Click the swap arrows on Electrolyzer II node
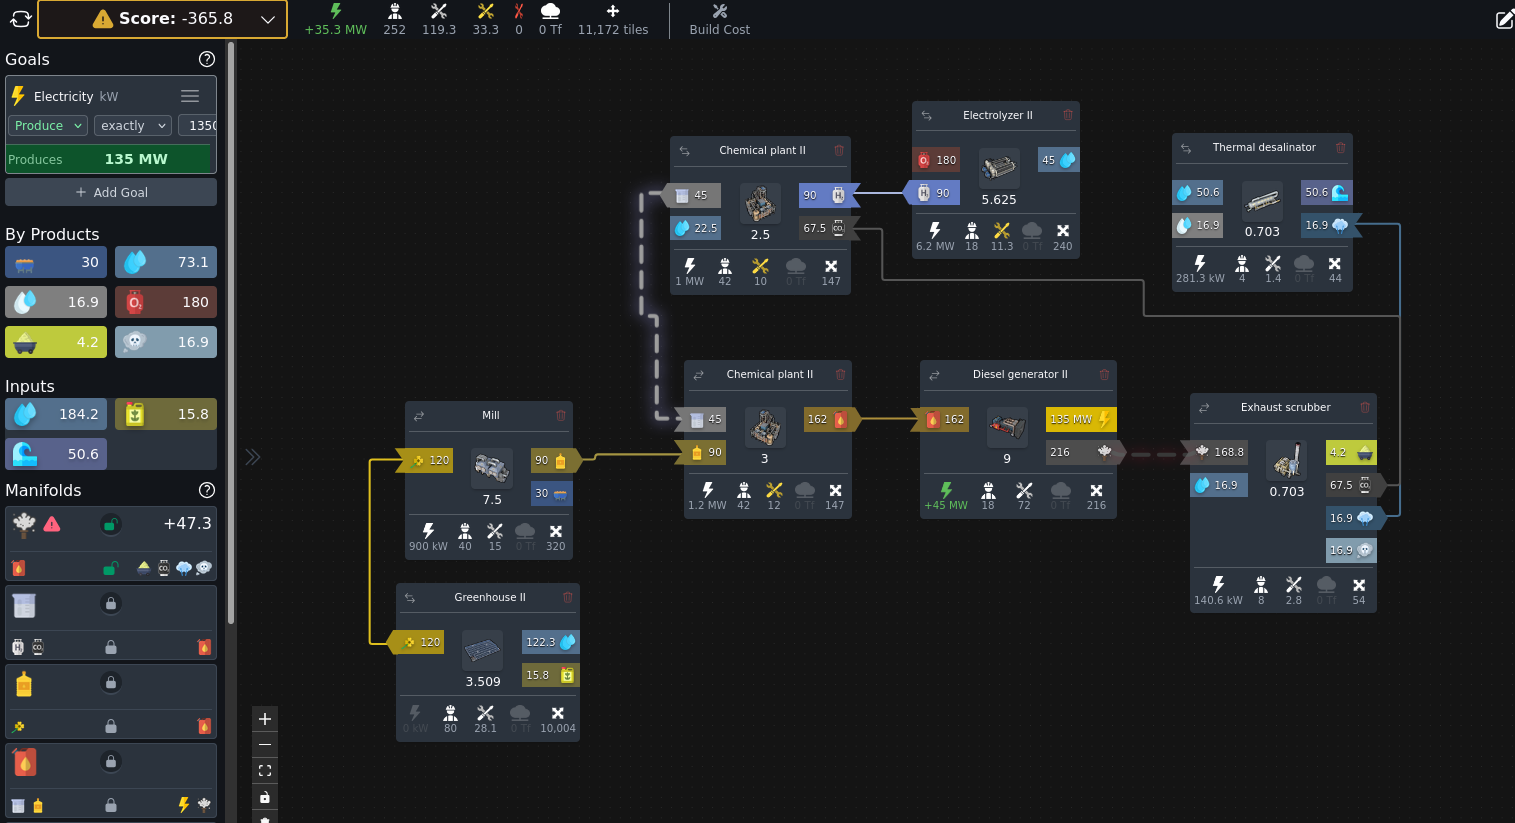Image resolution: width=1515 pixels, height=823 pixels. (927, 116)
